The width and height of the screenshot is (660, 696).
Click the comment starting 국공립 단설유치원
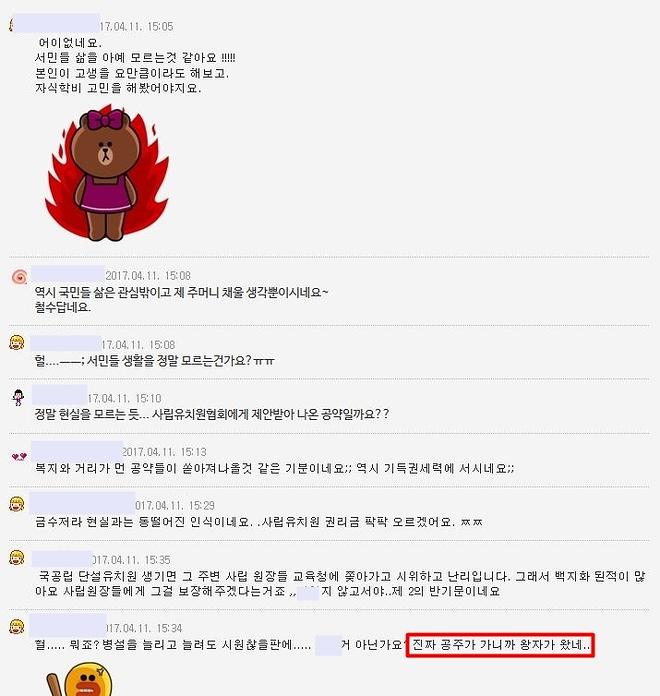(x=340, y=584)
